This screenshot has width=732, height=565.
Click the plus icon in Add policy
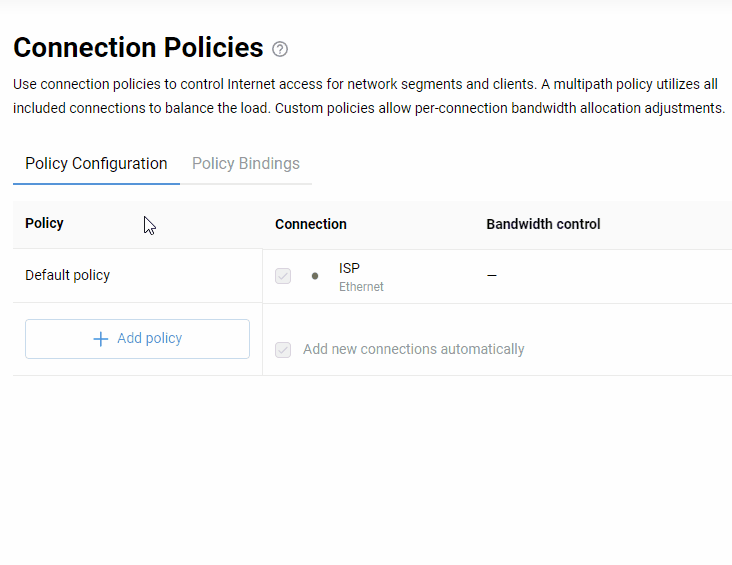coord(100,339)
